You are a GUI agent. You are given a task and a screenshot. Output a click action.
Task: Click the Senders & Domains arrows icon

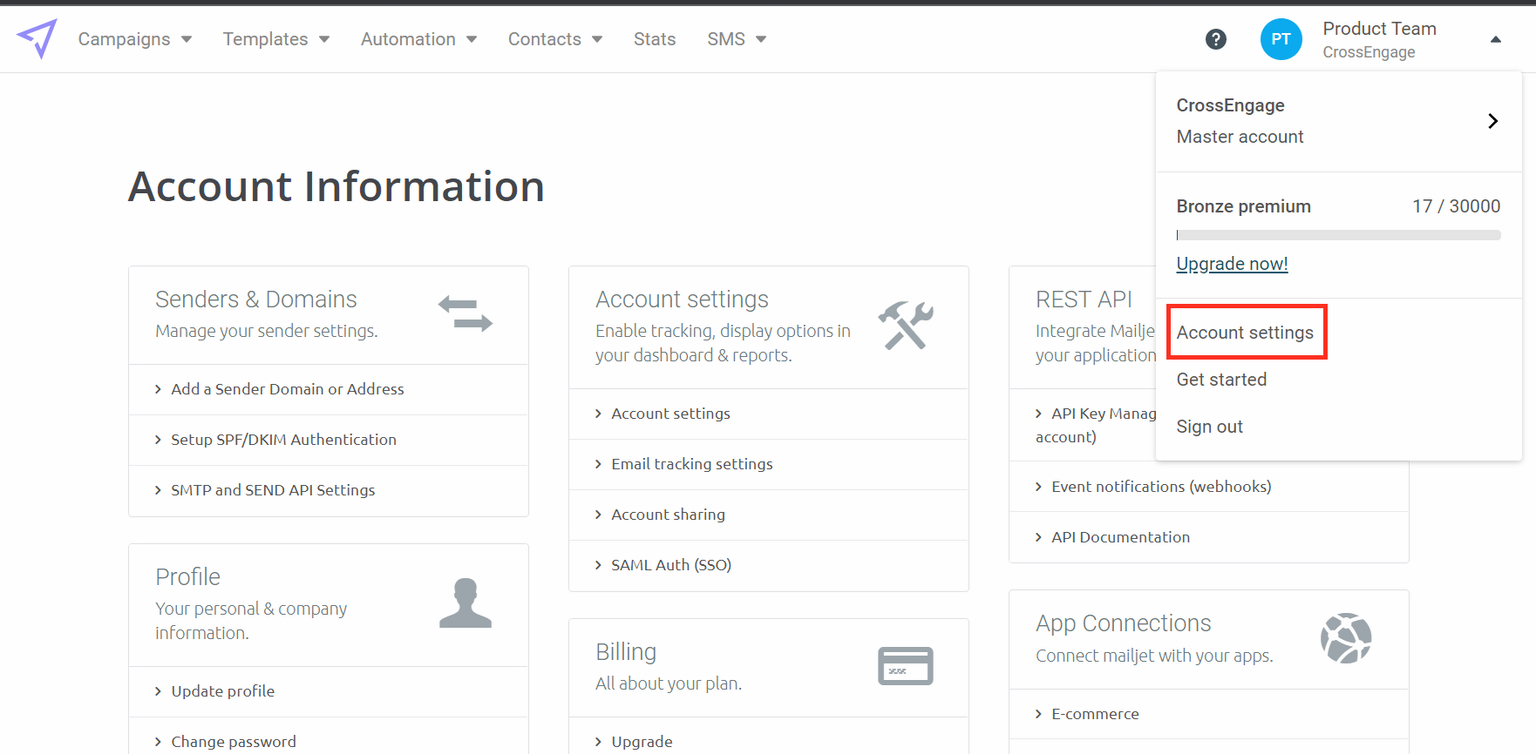point(466,313)
